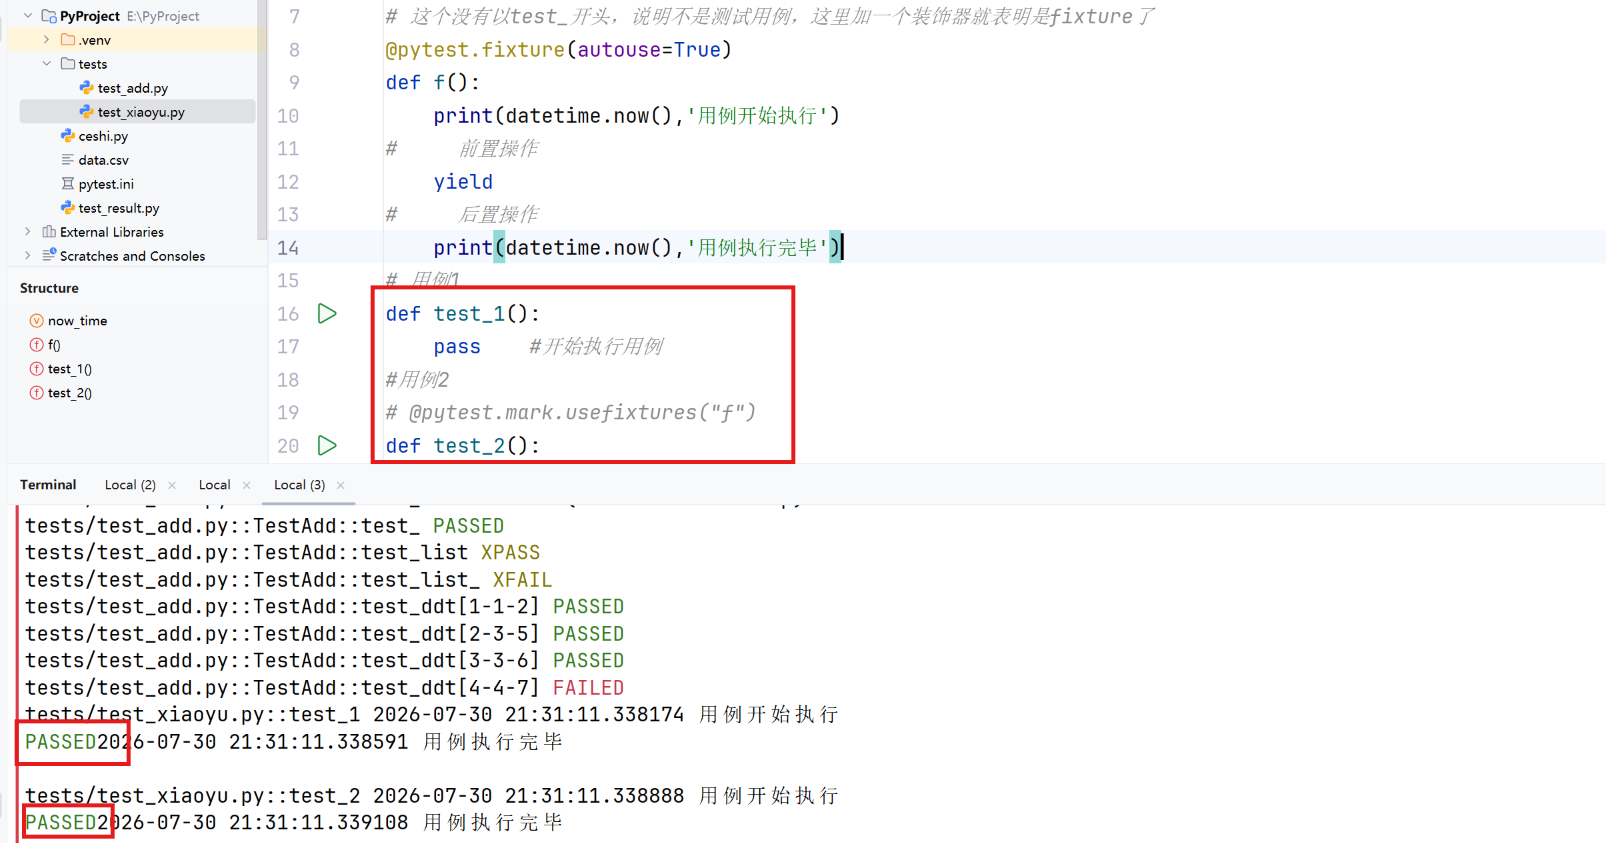
Task: Close the Local (2) terminal tab
Action: click(x=172, y=485)
